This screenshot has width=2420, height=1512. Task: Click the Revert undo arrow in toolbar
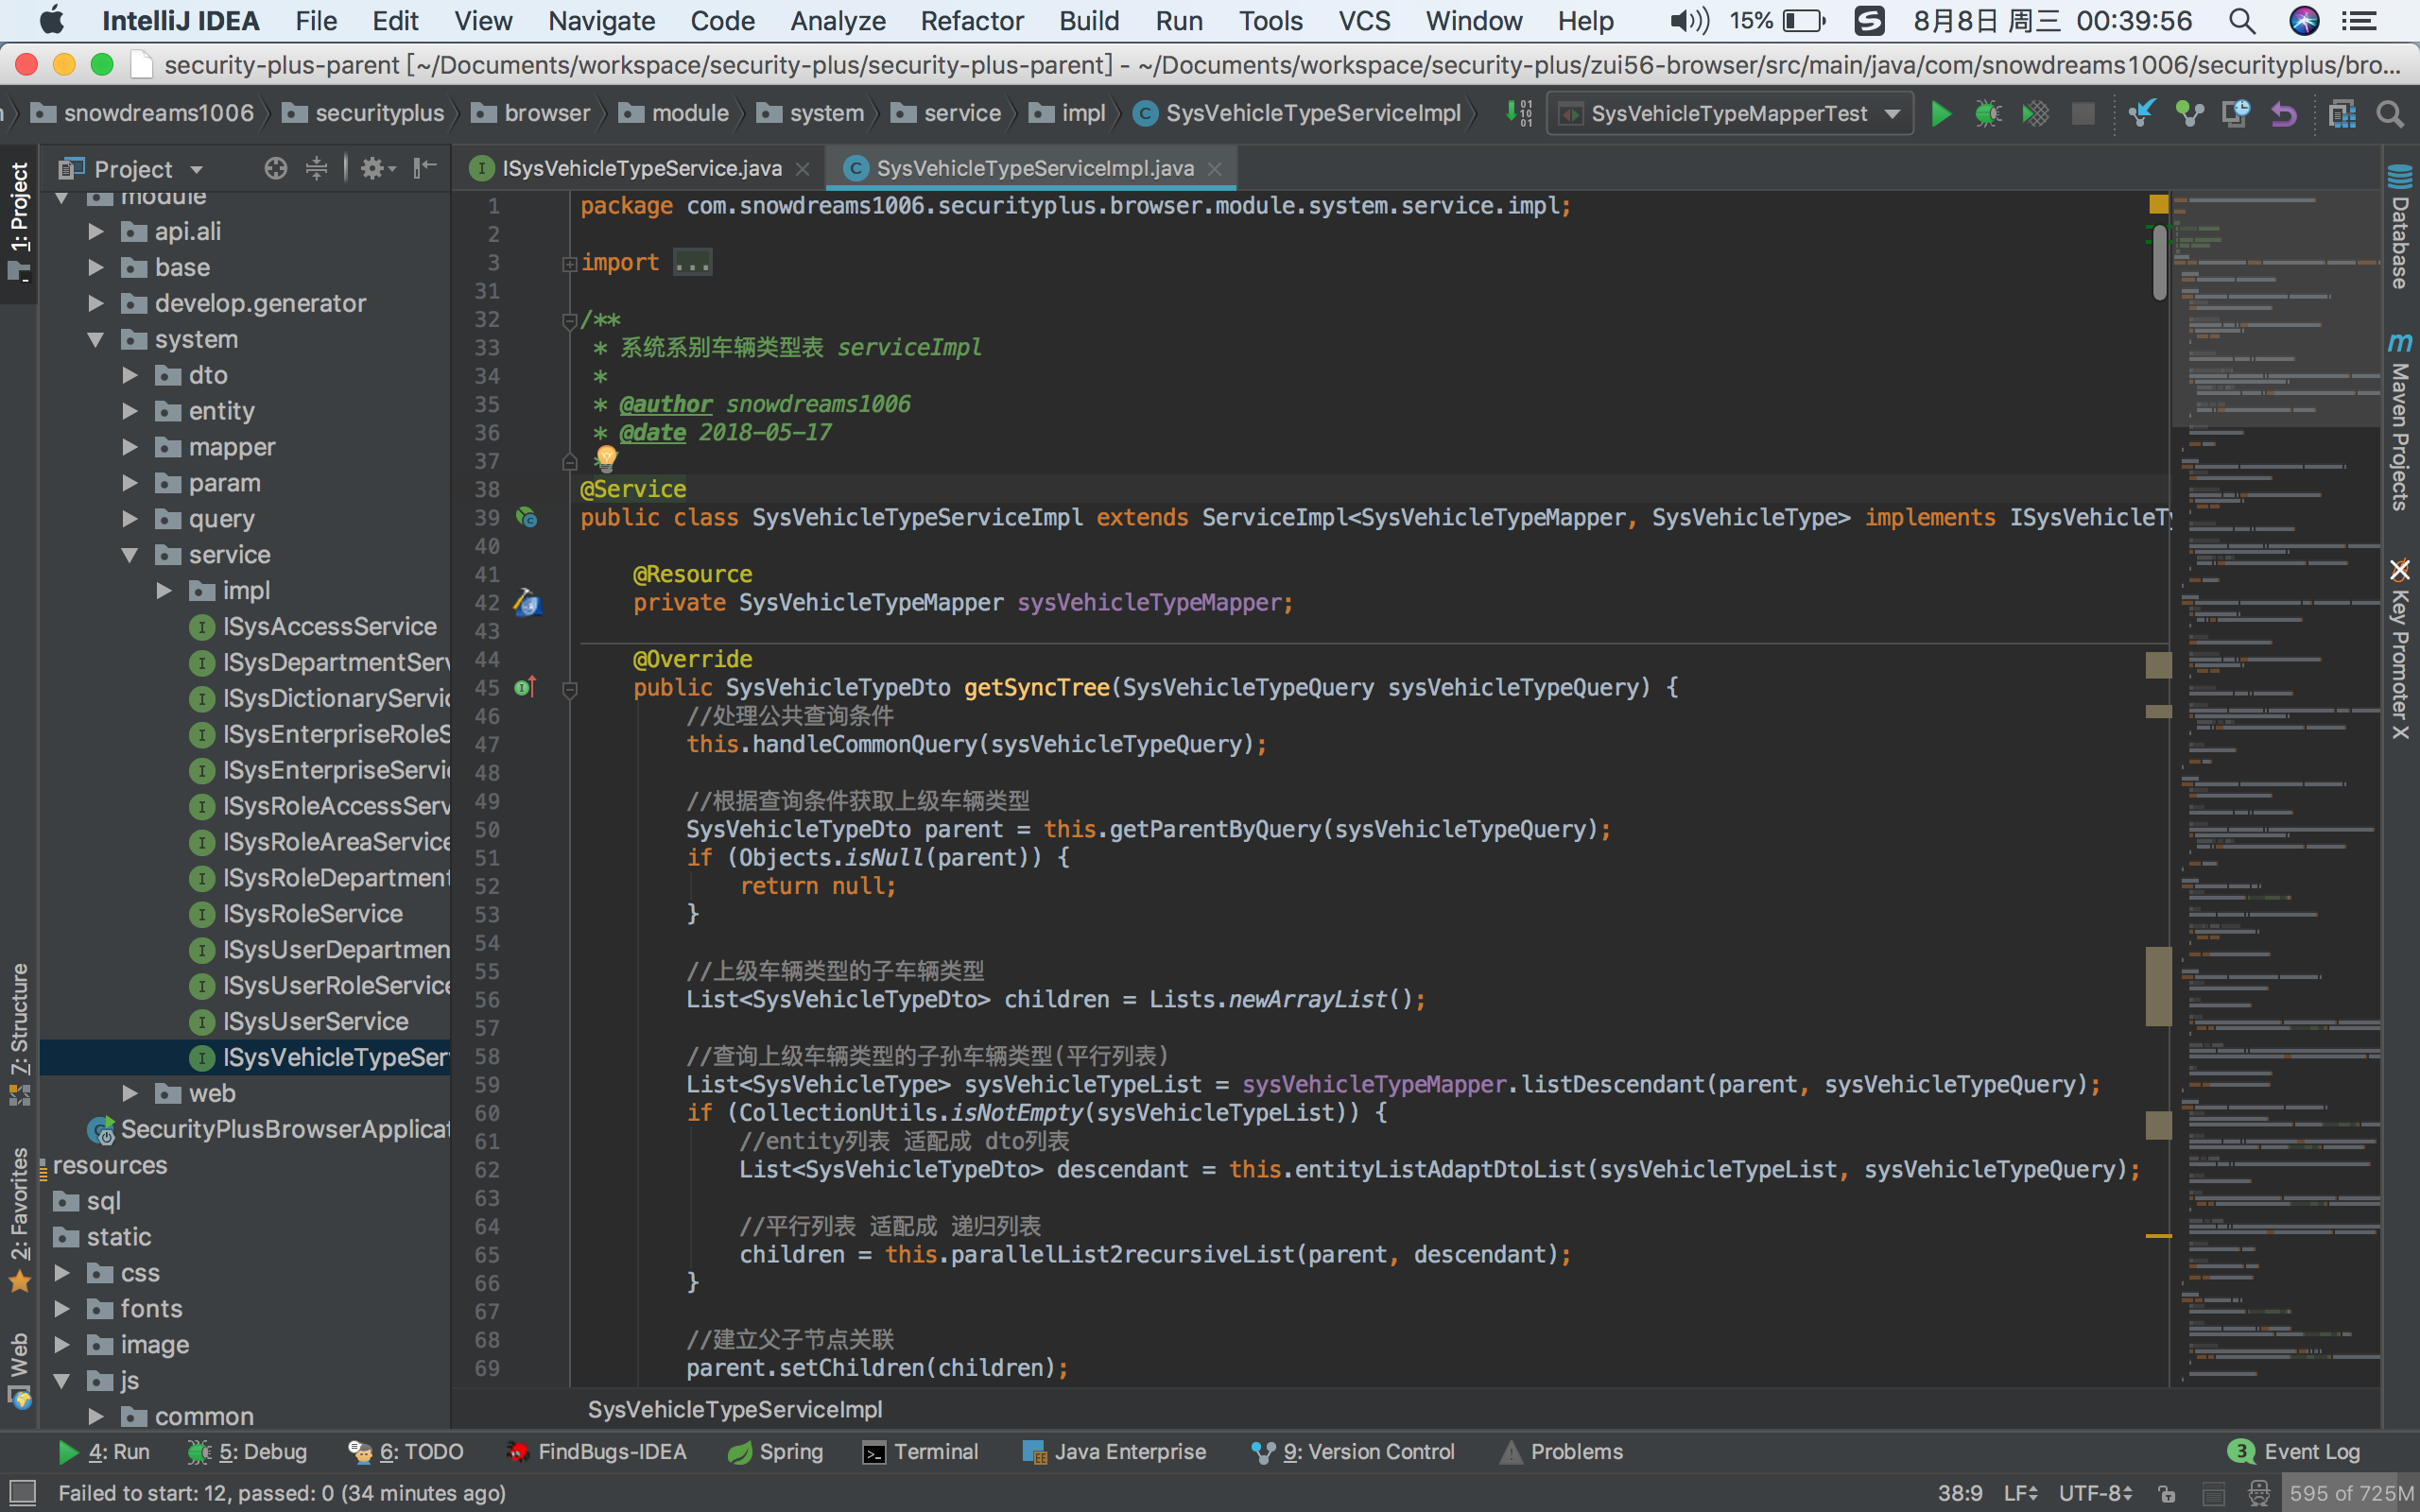tap(2284, 114)
